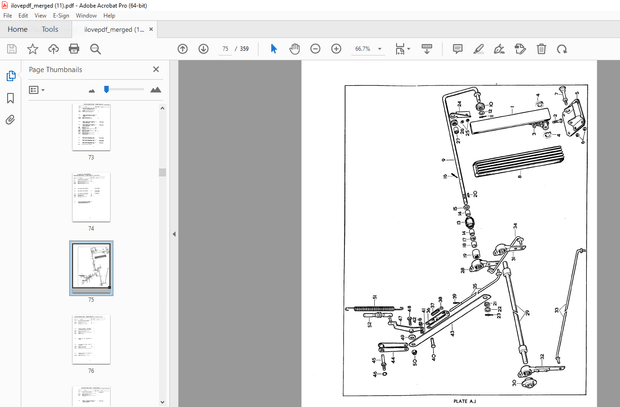Open the Help menu
The width and height of the screenshot is (620, 407).
109,15
